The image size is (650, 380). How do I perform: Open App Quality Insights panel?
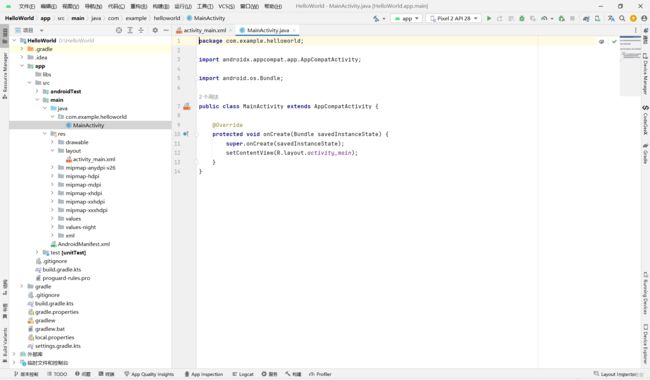pyautogui.click(x=149, y=374)
